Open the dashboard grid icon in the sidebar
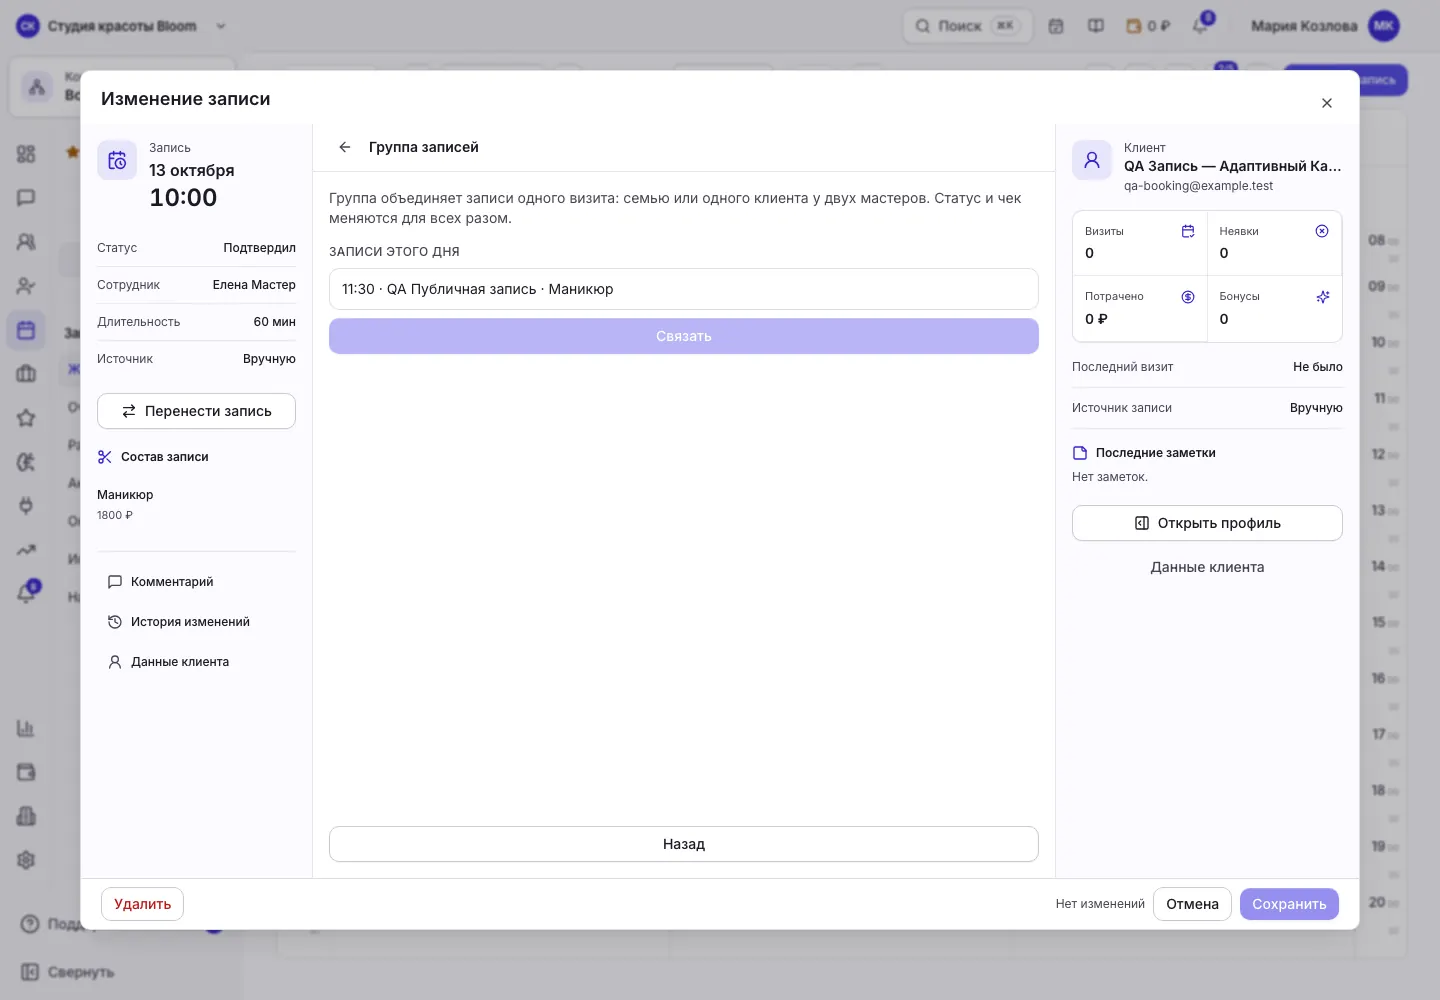The height and width of the screenshot is (1000, 1440). (x=26, y=154)
